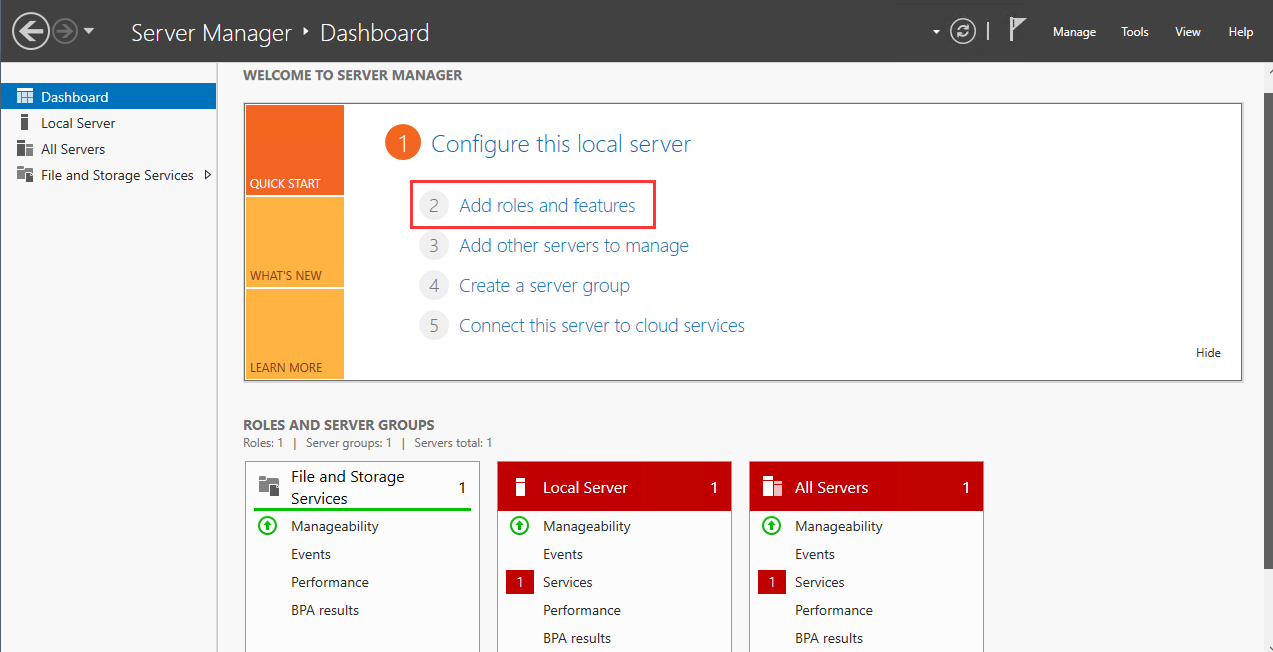Open the Local Server tile header
The width and height of the screenshot is (1273, 652).
pos(614,487)
